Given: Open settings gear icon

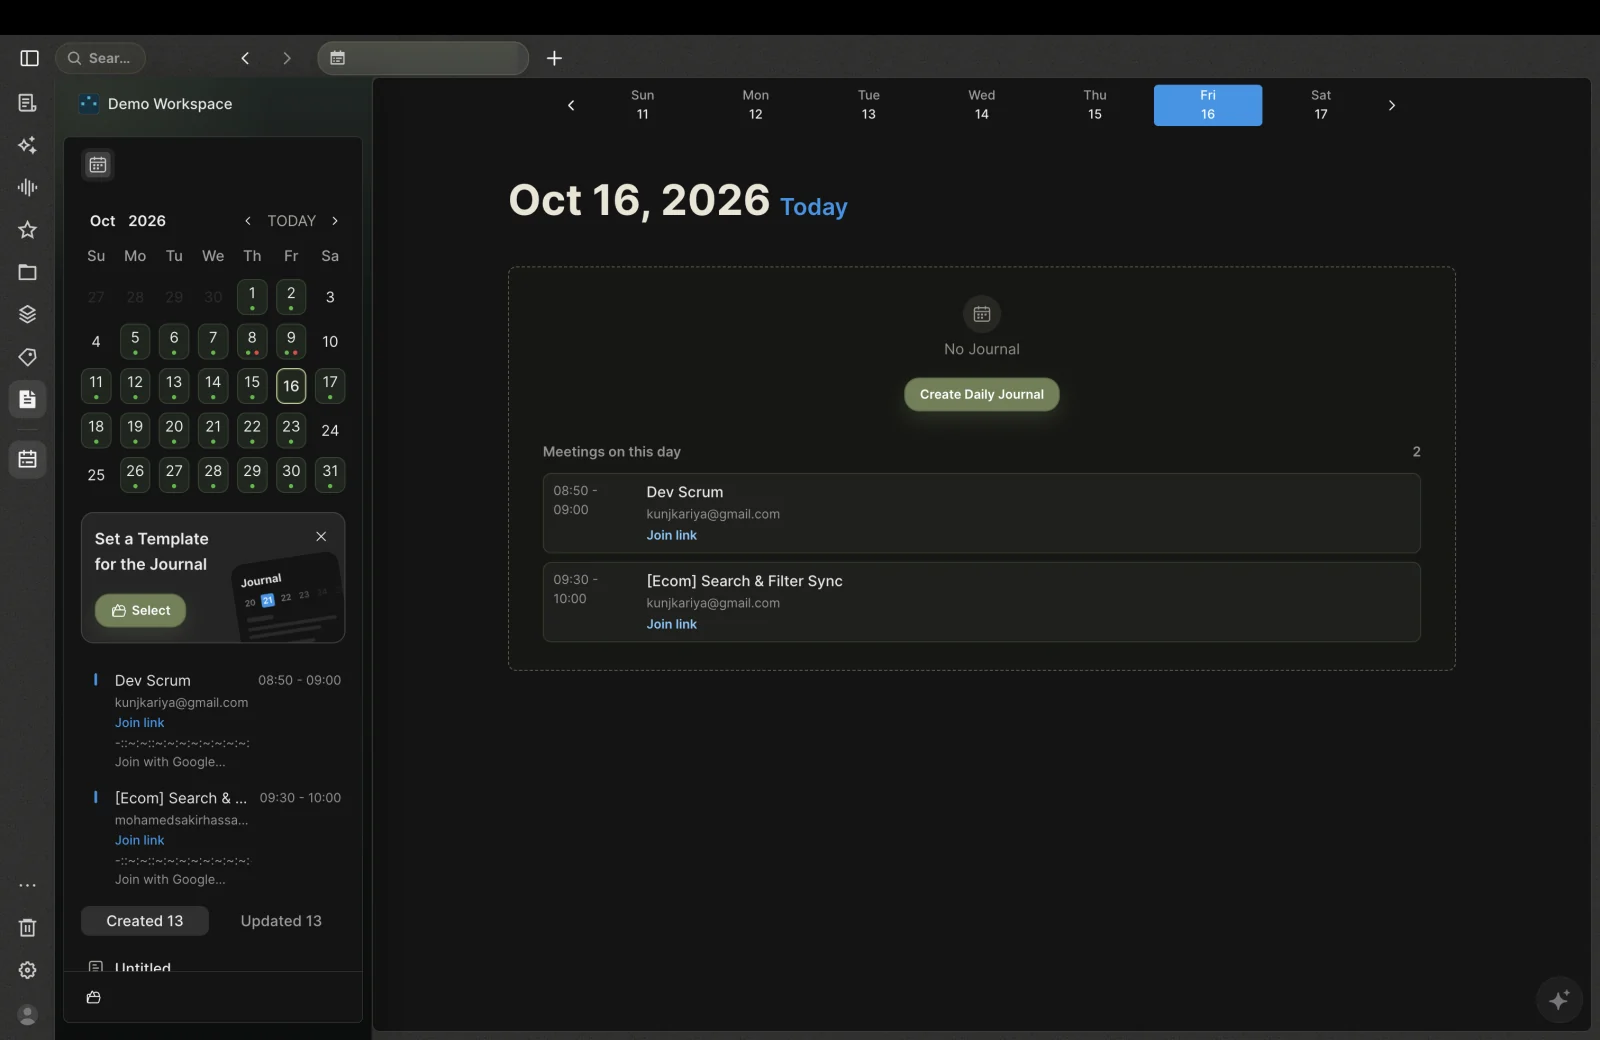Looking at the screenshot, I should [x=28, y=970].
